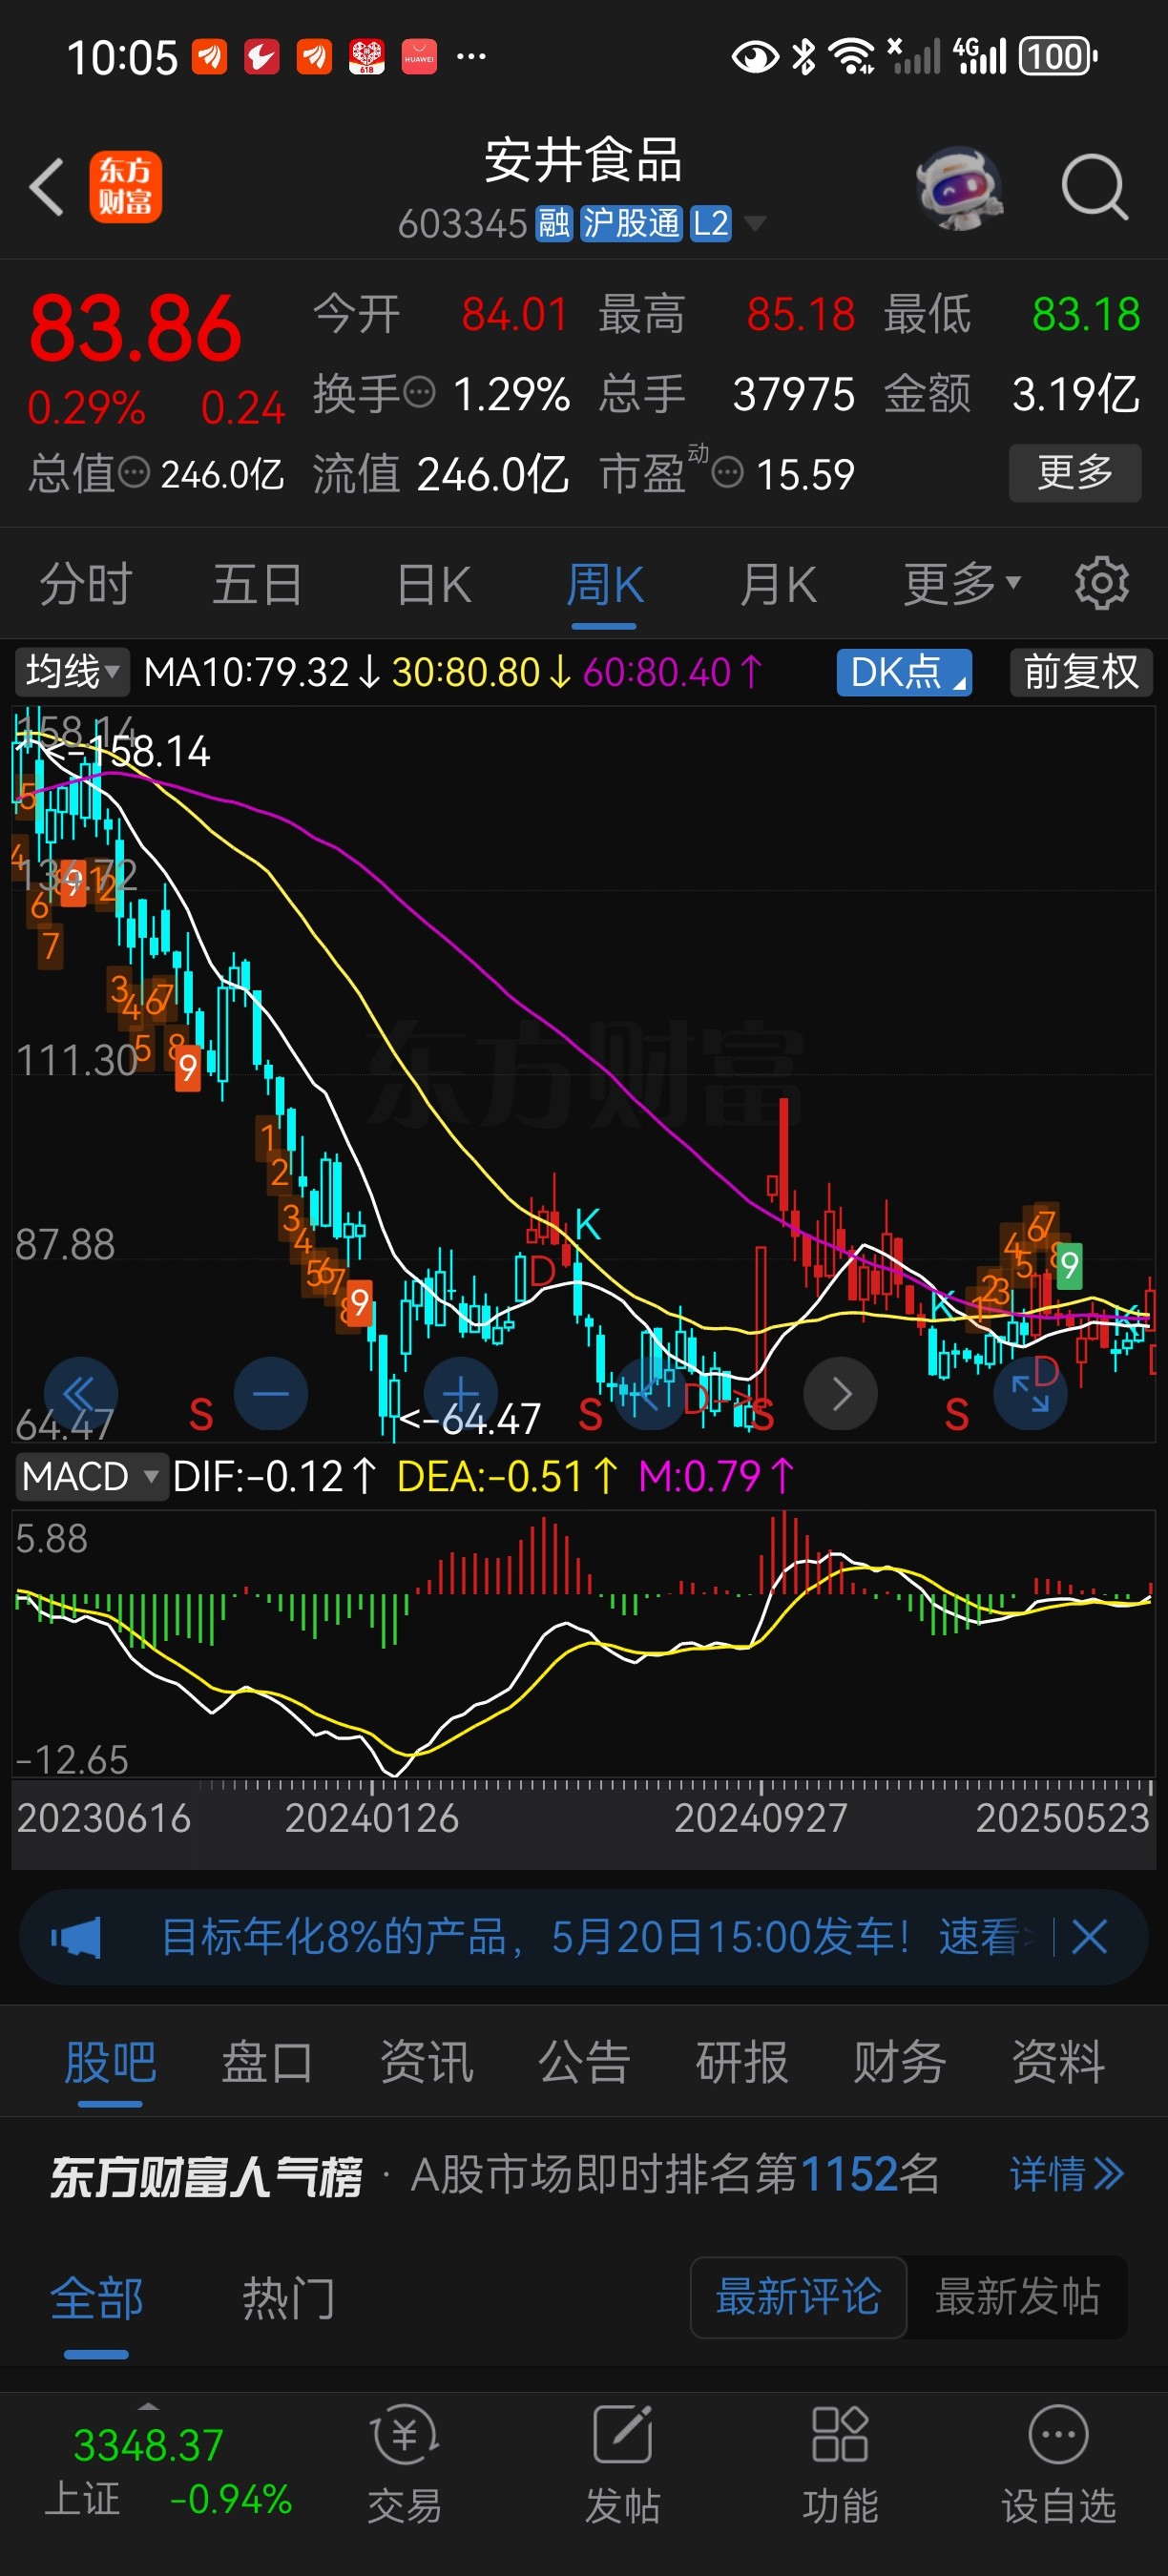
Task: Open 财务 section tab
Action: pos(899,2062)
